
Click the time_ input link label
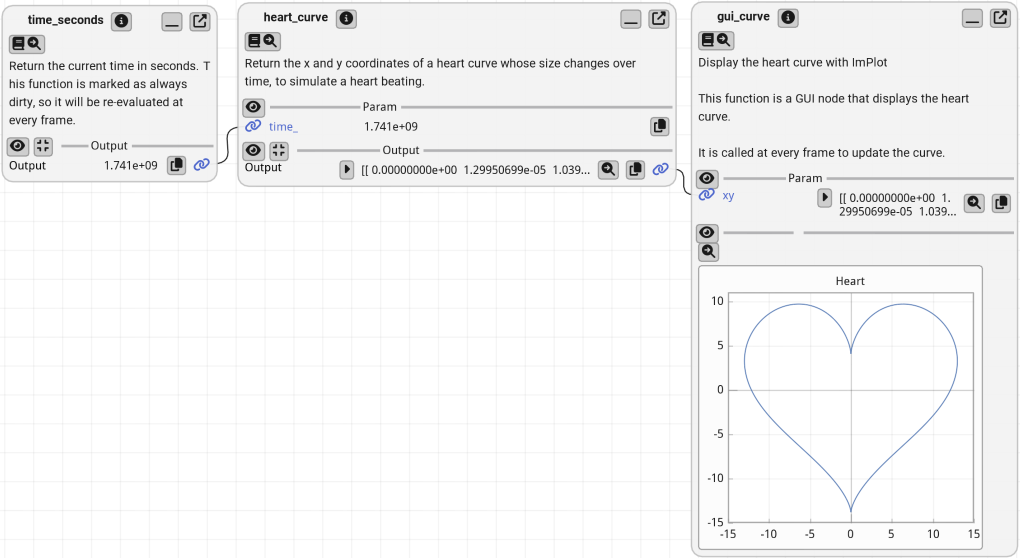click(283, 126)
